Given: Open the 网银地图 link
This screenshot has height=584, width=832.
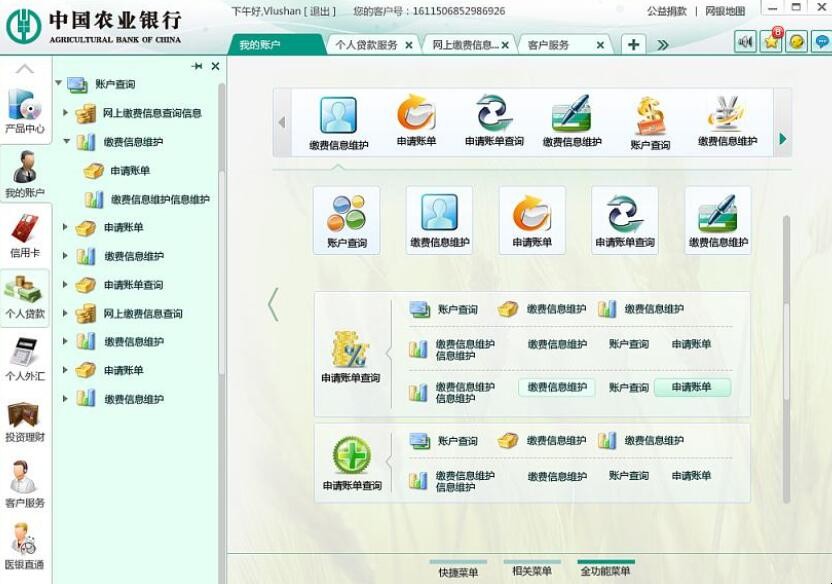Looking at the screenshot, I should tap(725, 11).
